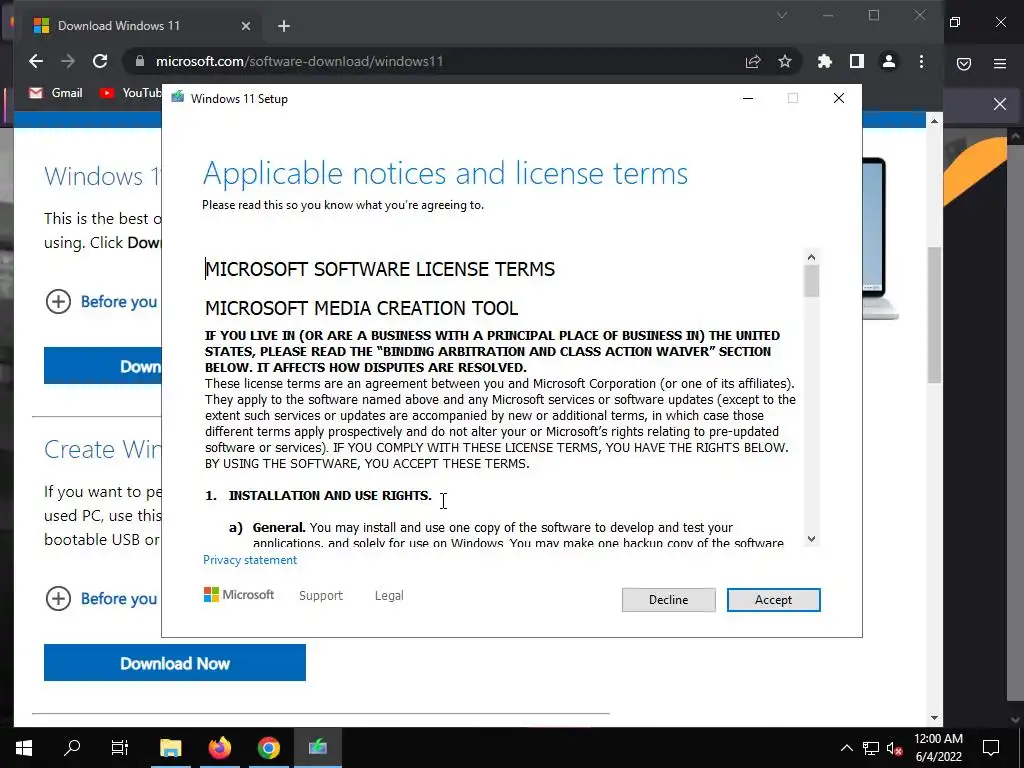Screen dimensions: 1024x768
Task: Click the Decline button
Action: click(668, 600)
